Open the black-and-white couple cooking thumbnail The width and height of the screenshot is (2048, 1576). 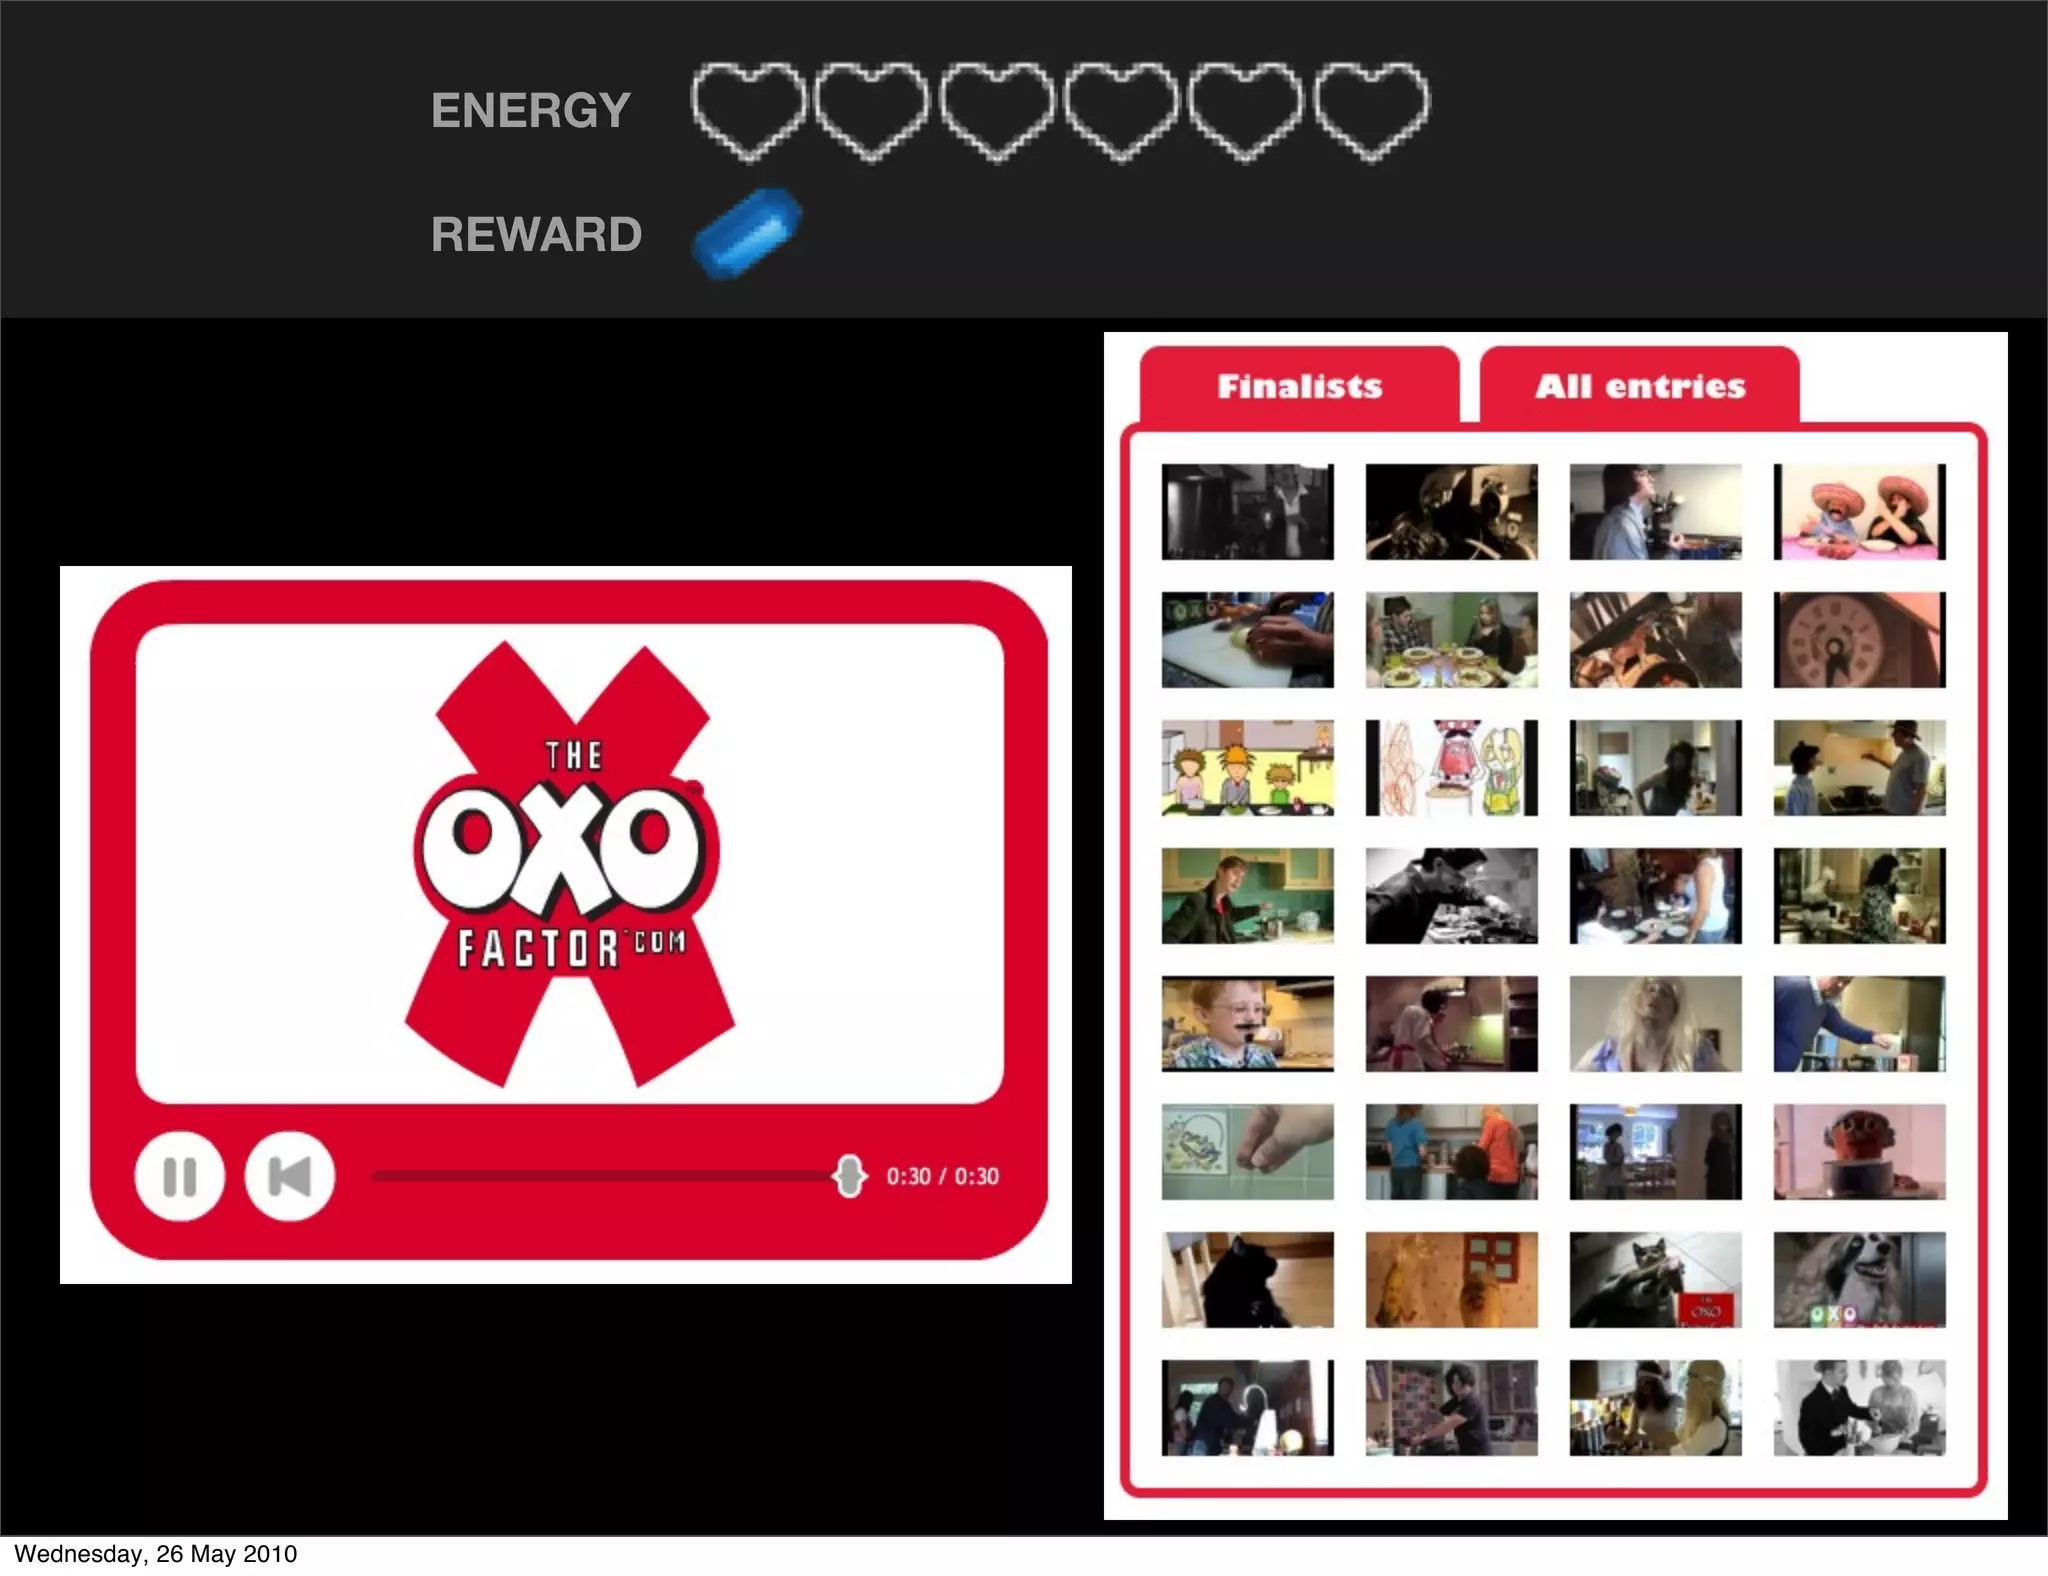coord(1859,1407)
